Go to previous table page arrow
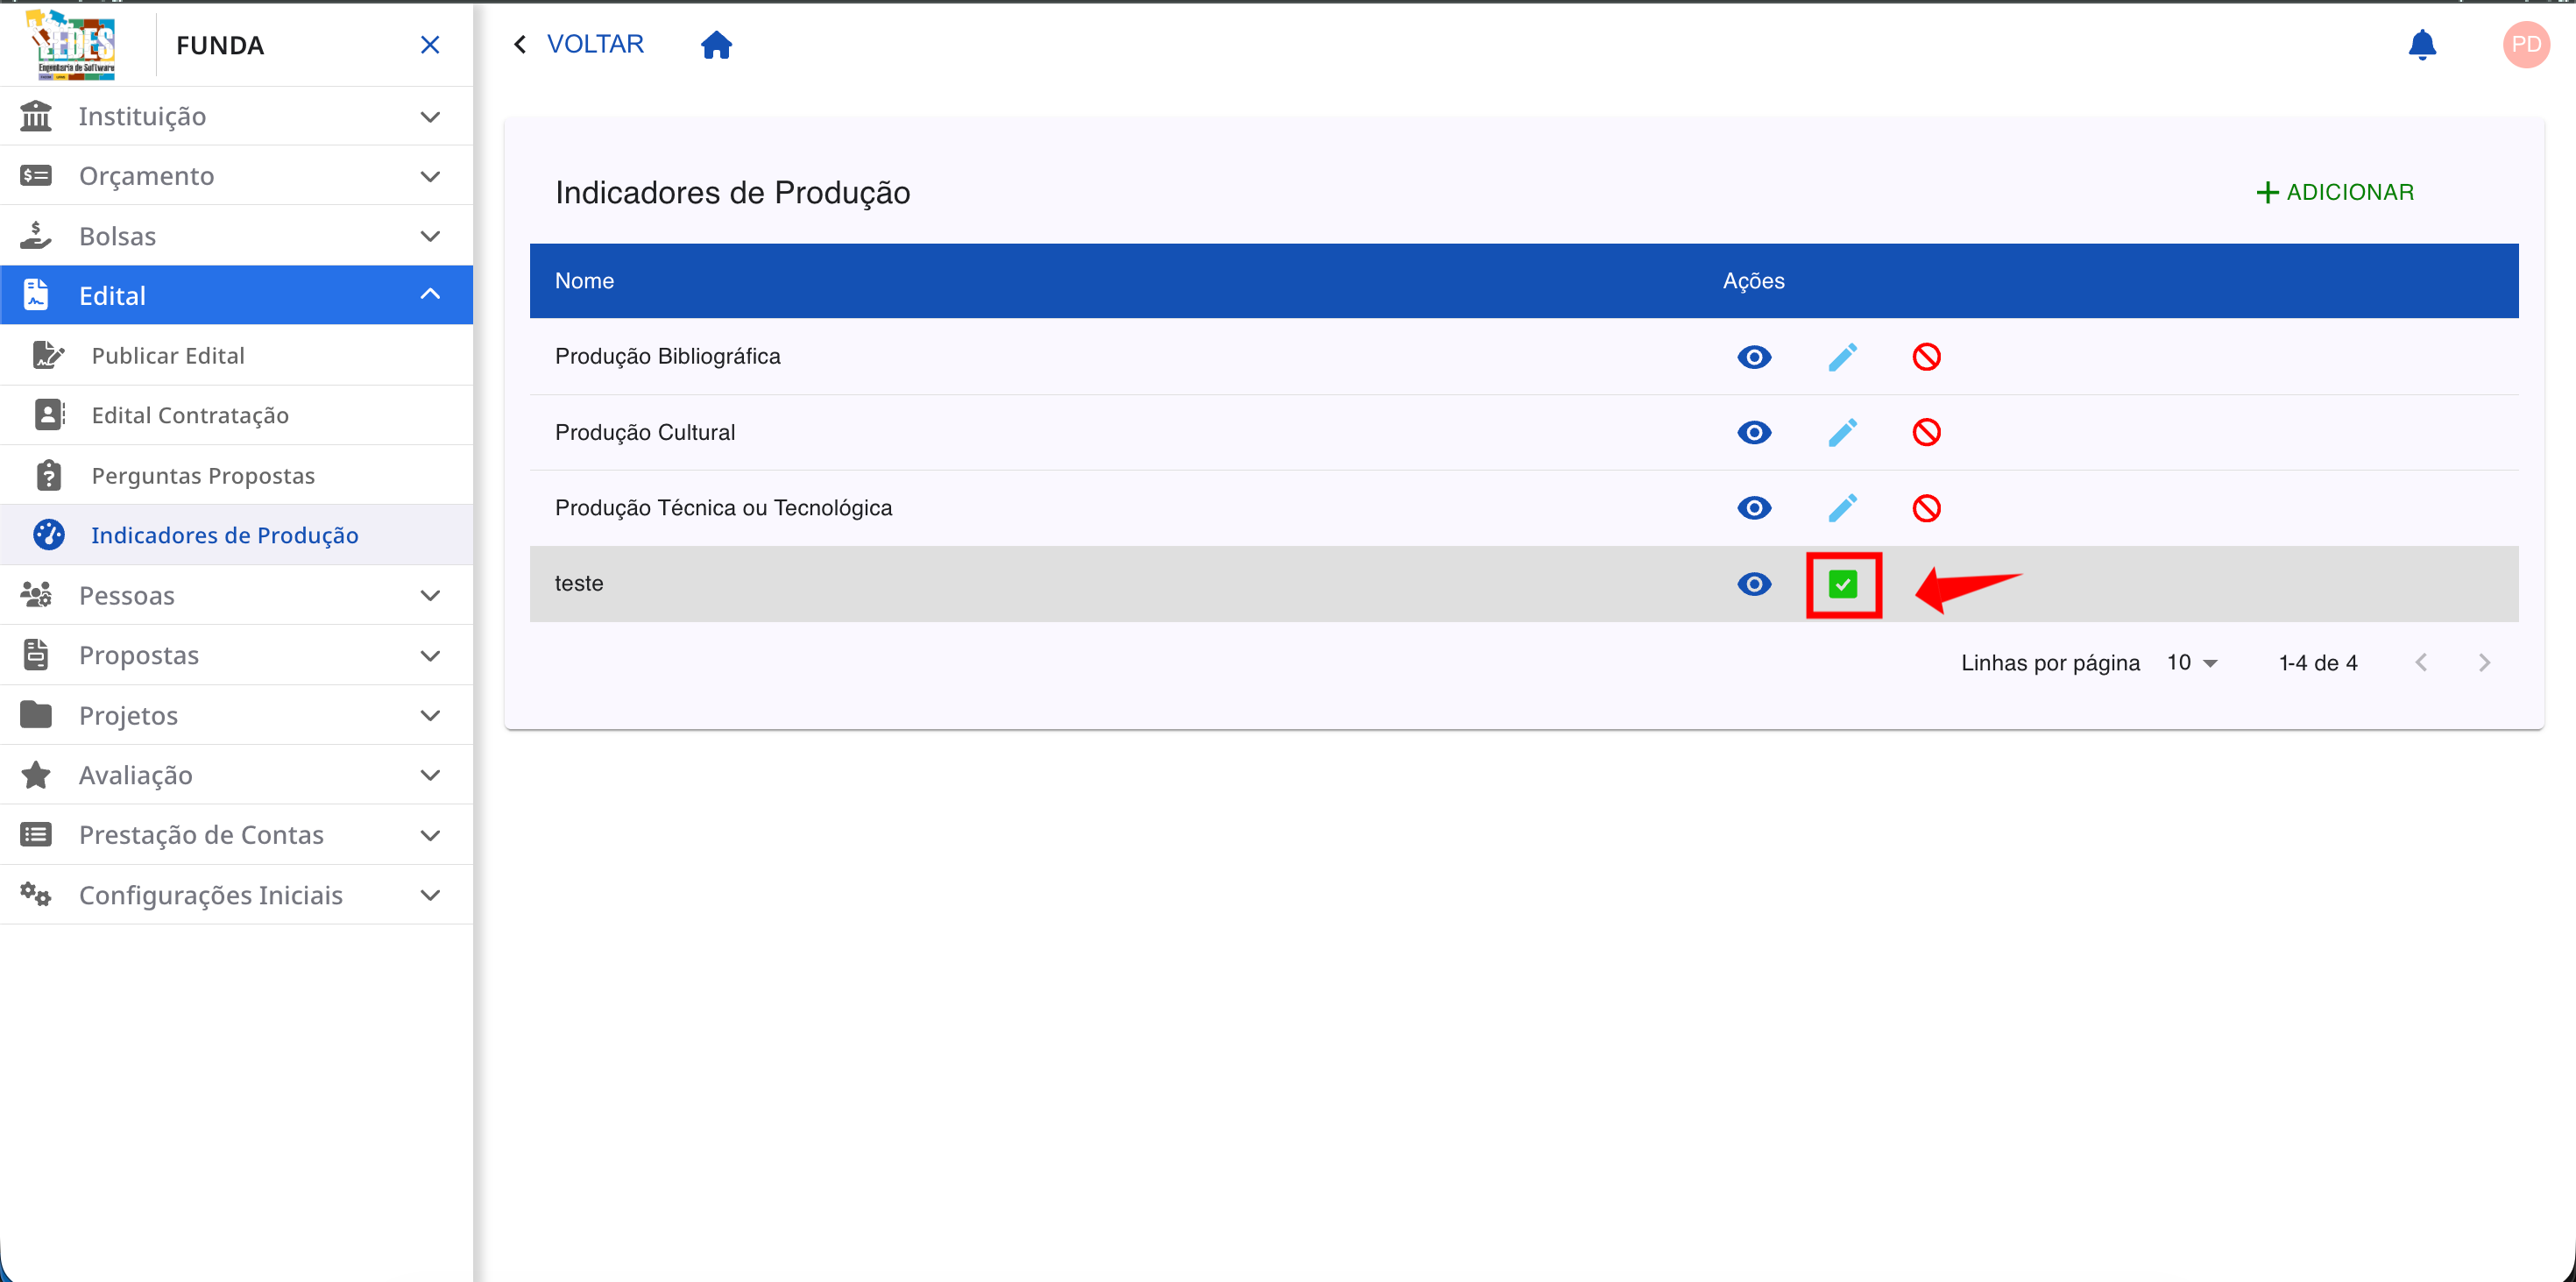The image size is (2576, 1282). point(2420,662)
